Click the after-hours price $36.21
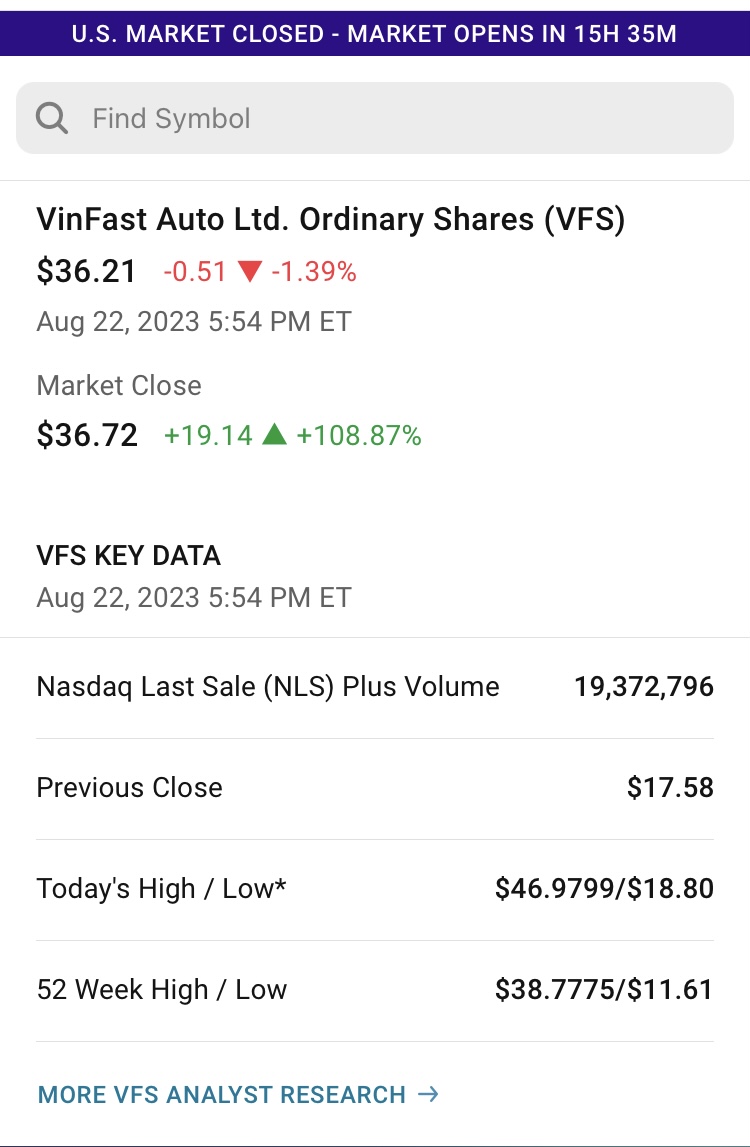This screenshot has height=1147, width=750. [x=86, y=271]
